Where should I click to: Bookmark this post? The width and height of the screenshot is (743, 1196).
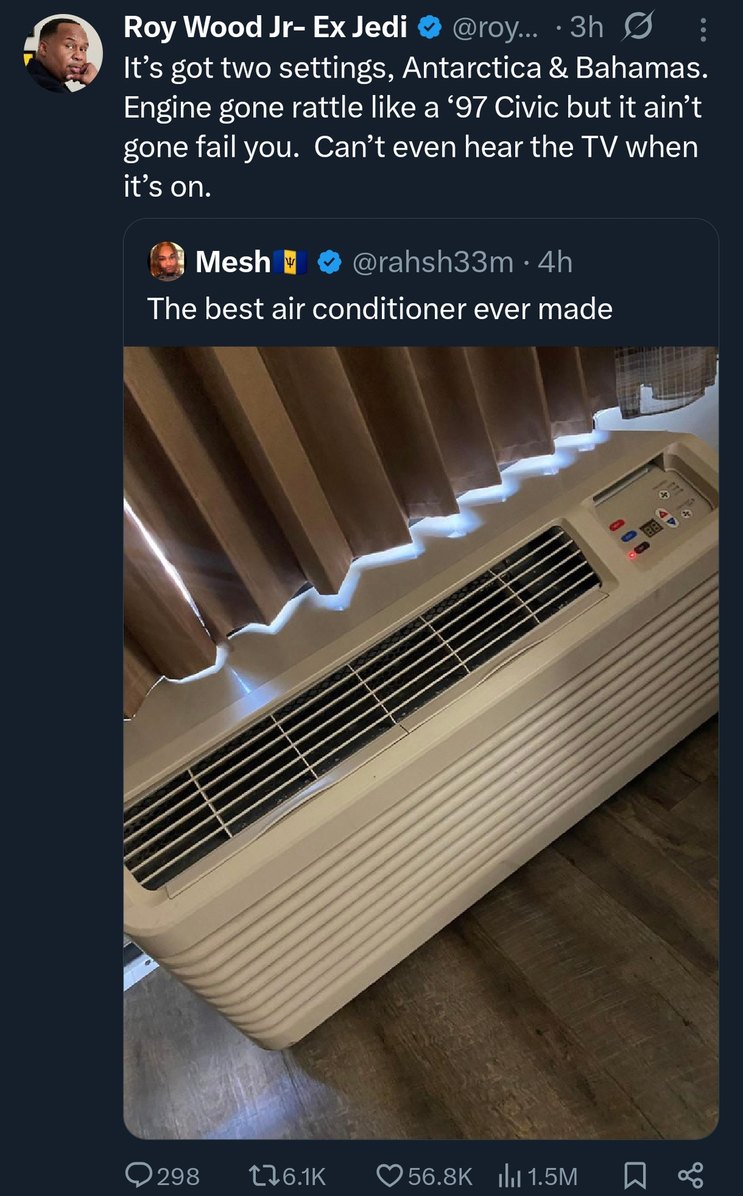click(635, 1175)
